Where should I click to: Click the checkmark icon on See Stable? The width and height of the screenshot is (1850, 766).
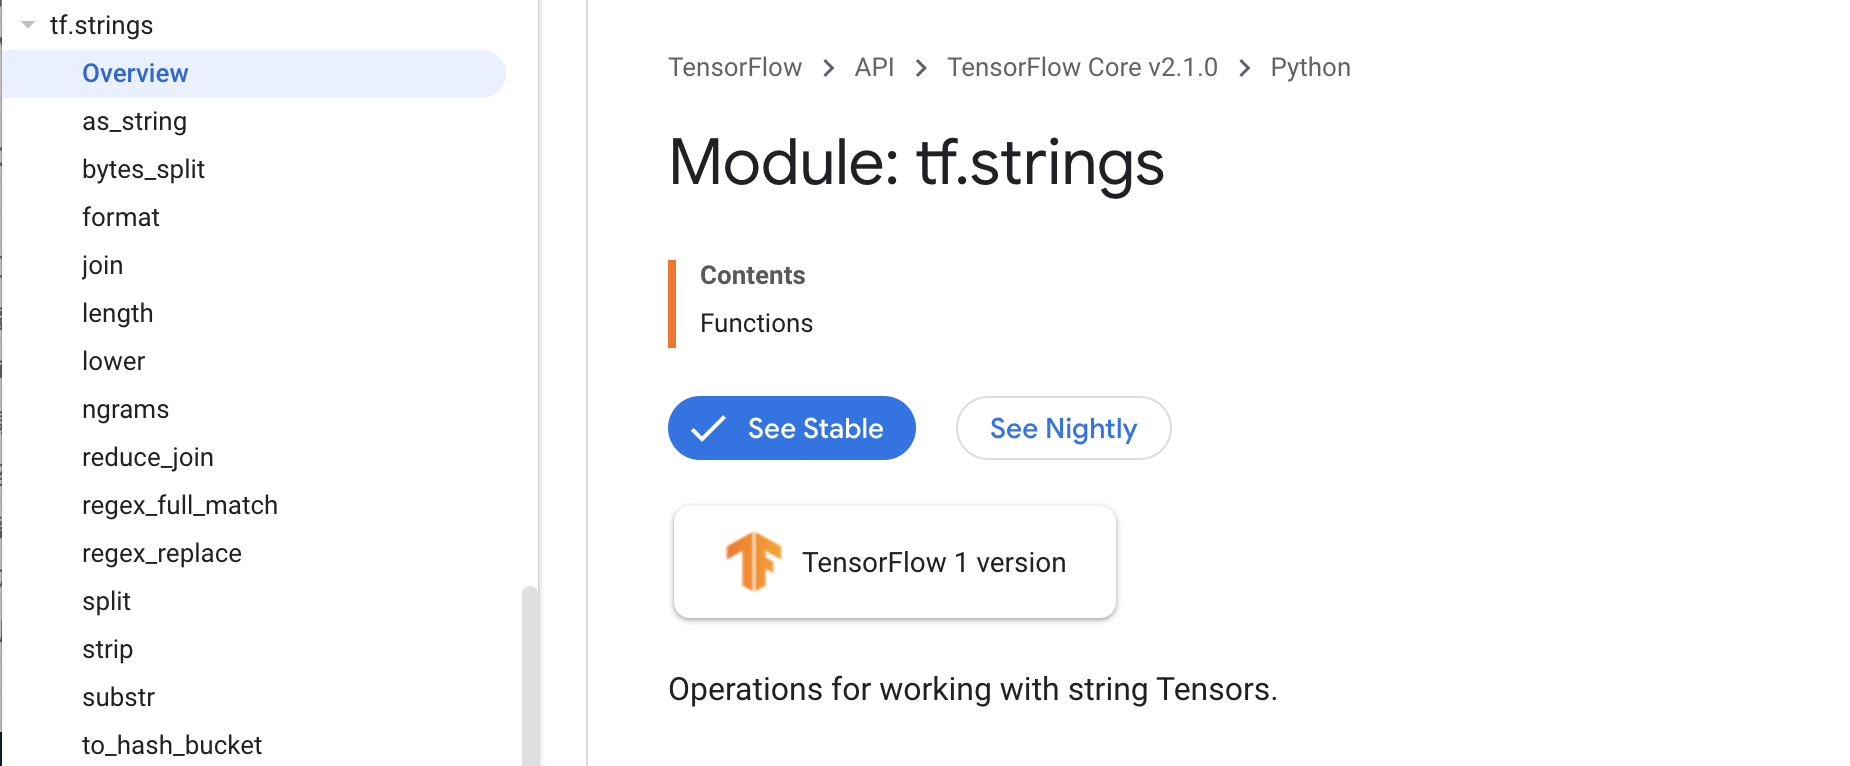pyautogui.click(x=708, y=429)
